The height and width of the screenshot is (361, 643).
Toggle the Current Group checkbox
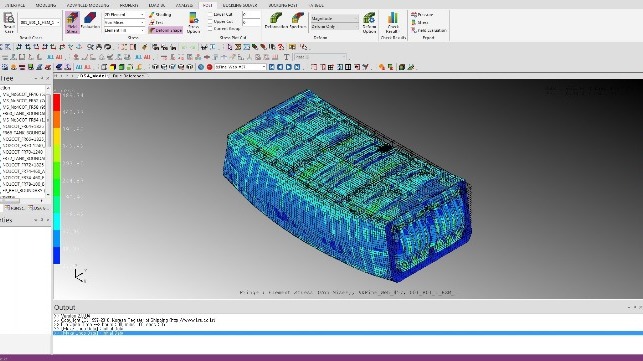pyautogui.click(x=210, y=29)
